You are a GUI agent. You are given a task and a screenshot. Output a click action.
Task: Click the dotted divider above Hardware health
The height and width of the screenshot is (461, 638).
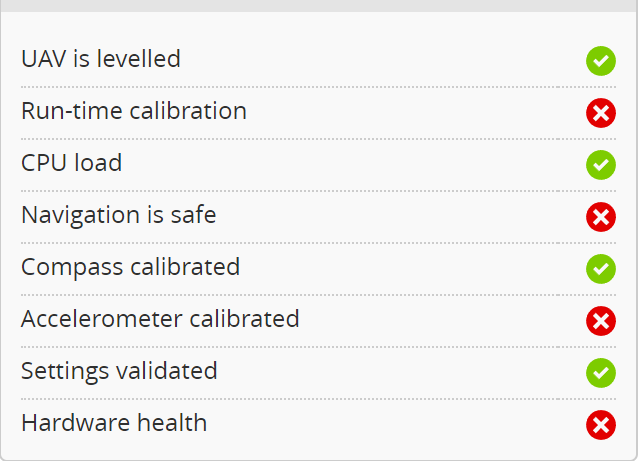319,399
